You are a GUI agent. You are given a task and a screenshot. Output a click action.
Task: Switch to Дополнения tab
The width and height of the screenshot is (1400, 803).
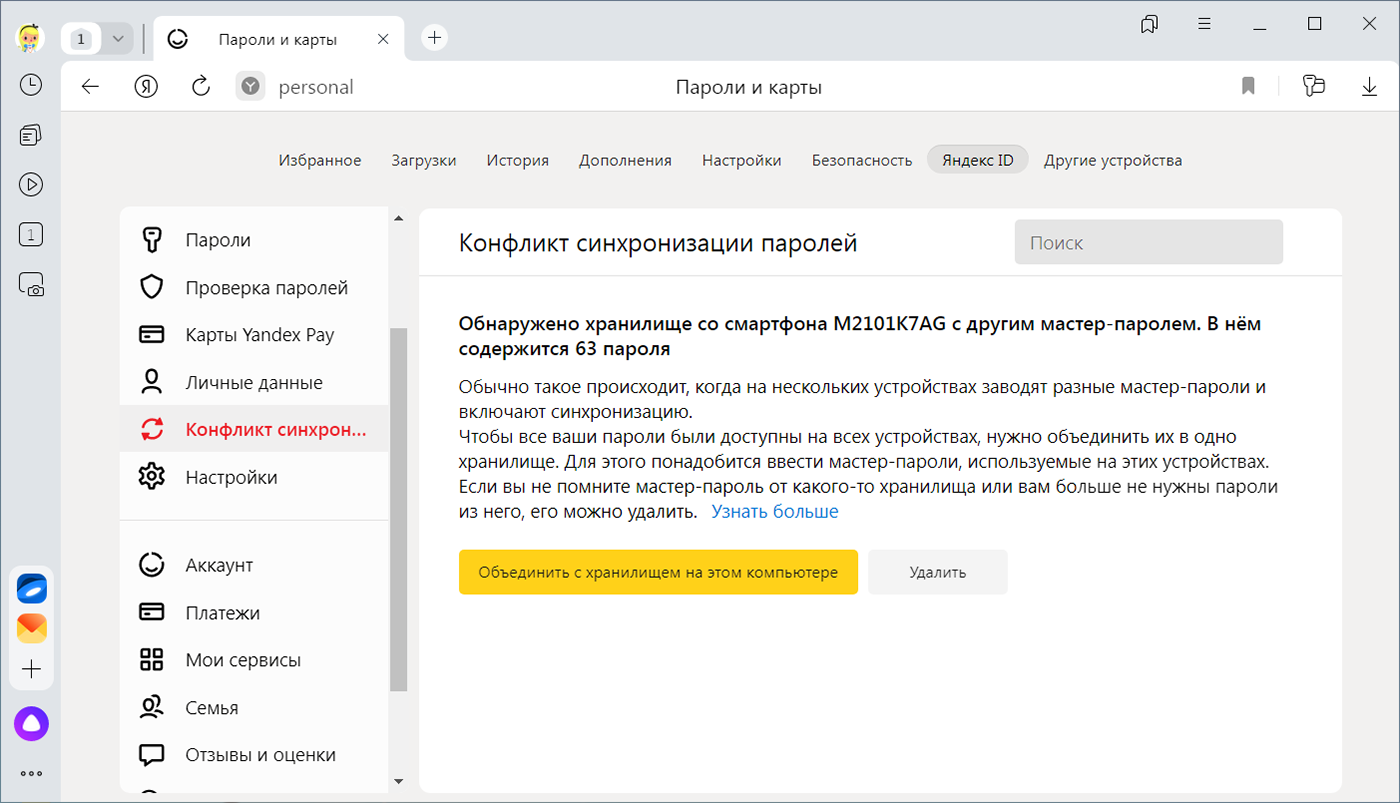(625, 160)
